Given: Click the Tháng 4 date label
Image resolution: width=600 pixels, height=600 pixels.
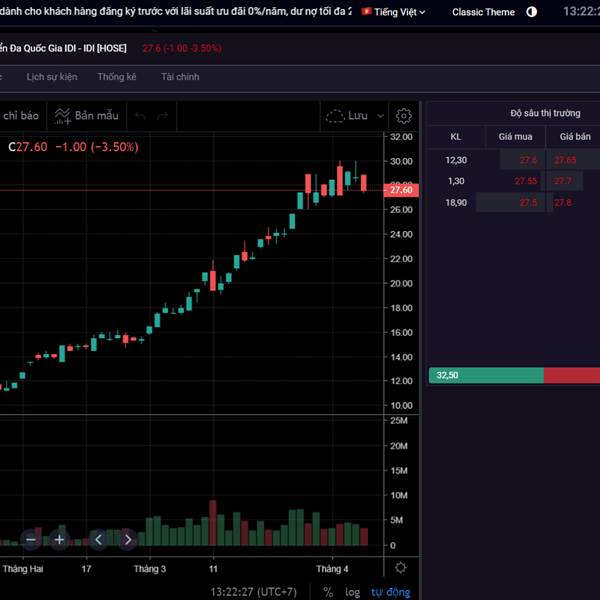Looking at the screenshot, I should pos(332,569).
